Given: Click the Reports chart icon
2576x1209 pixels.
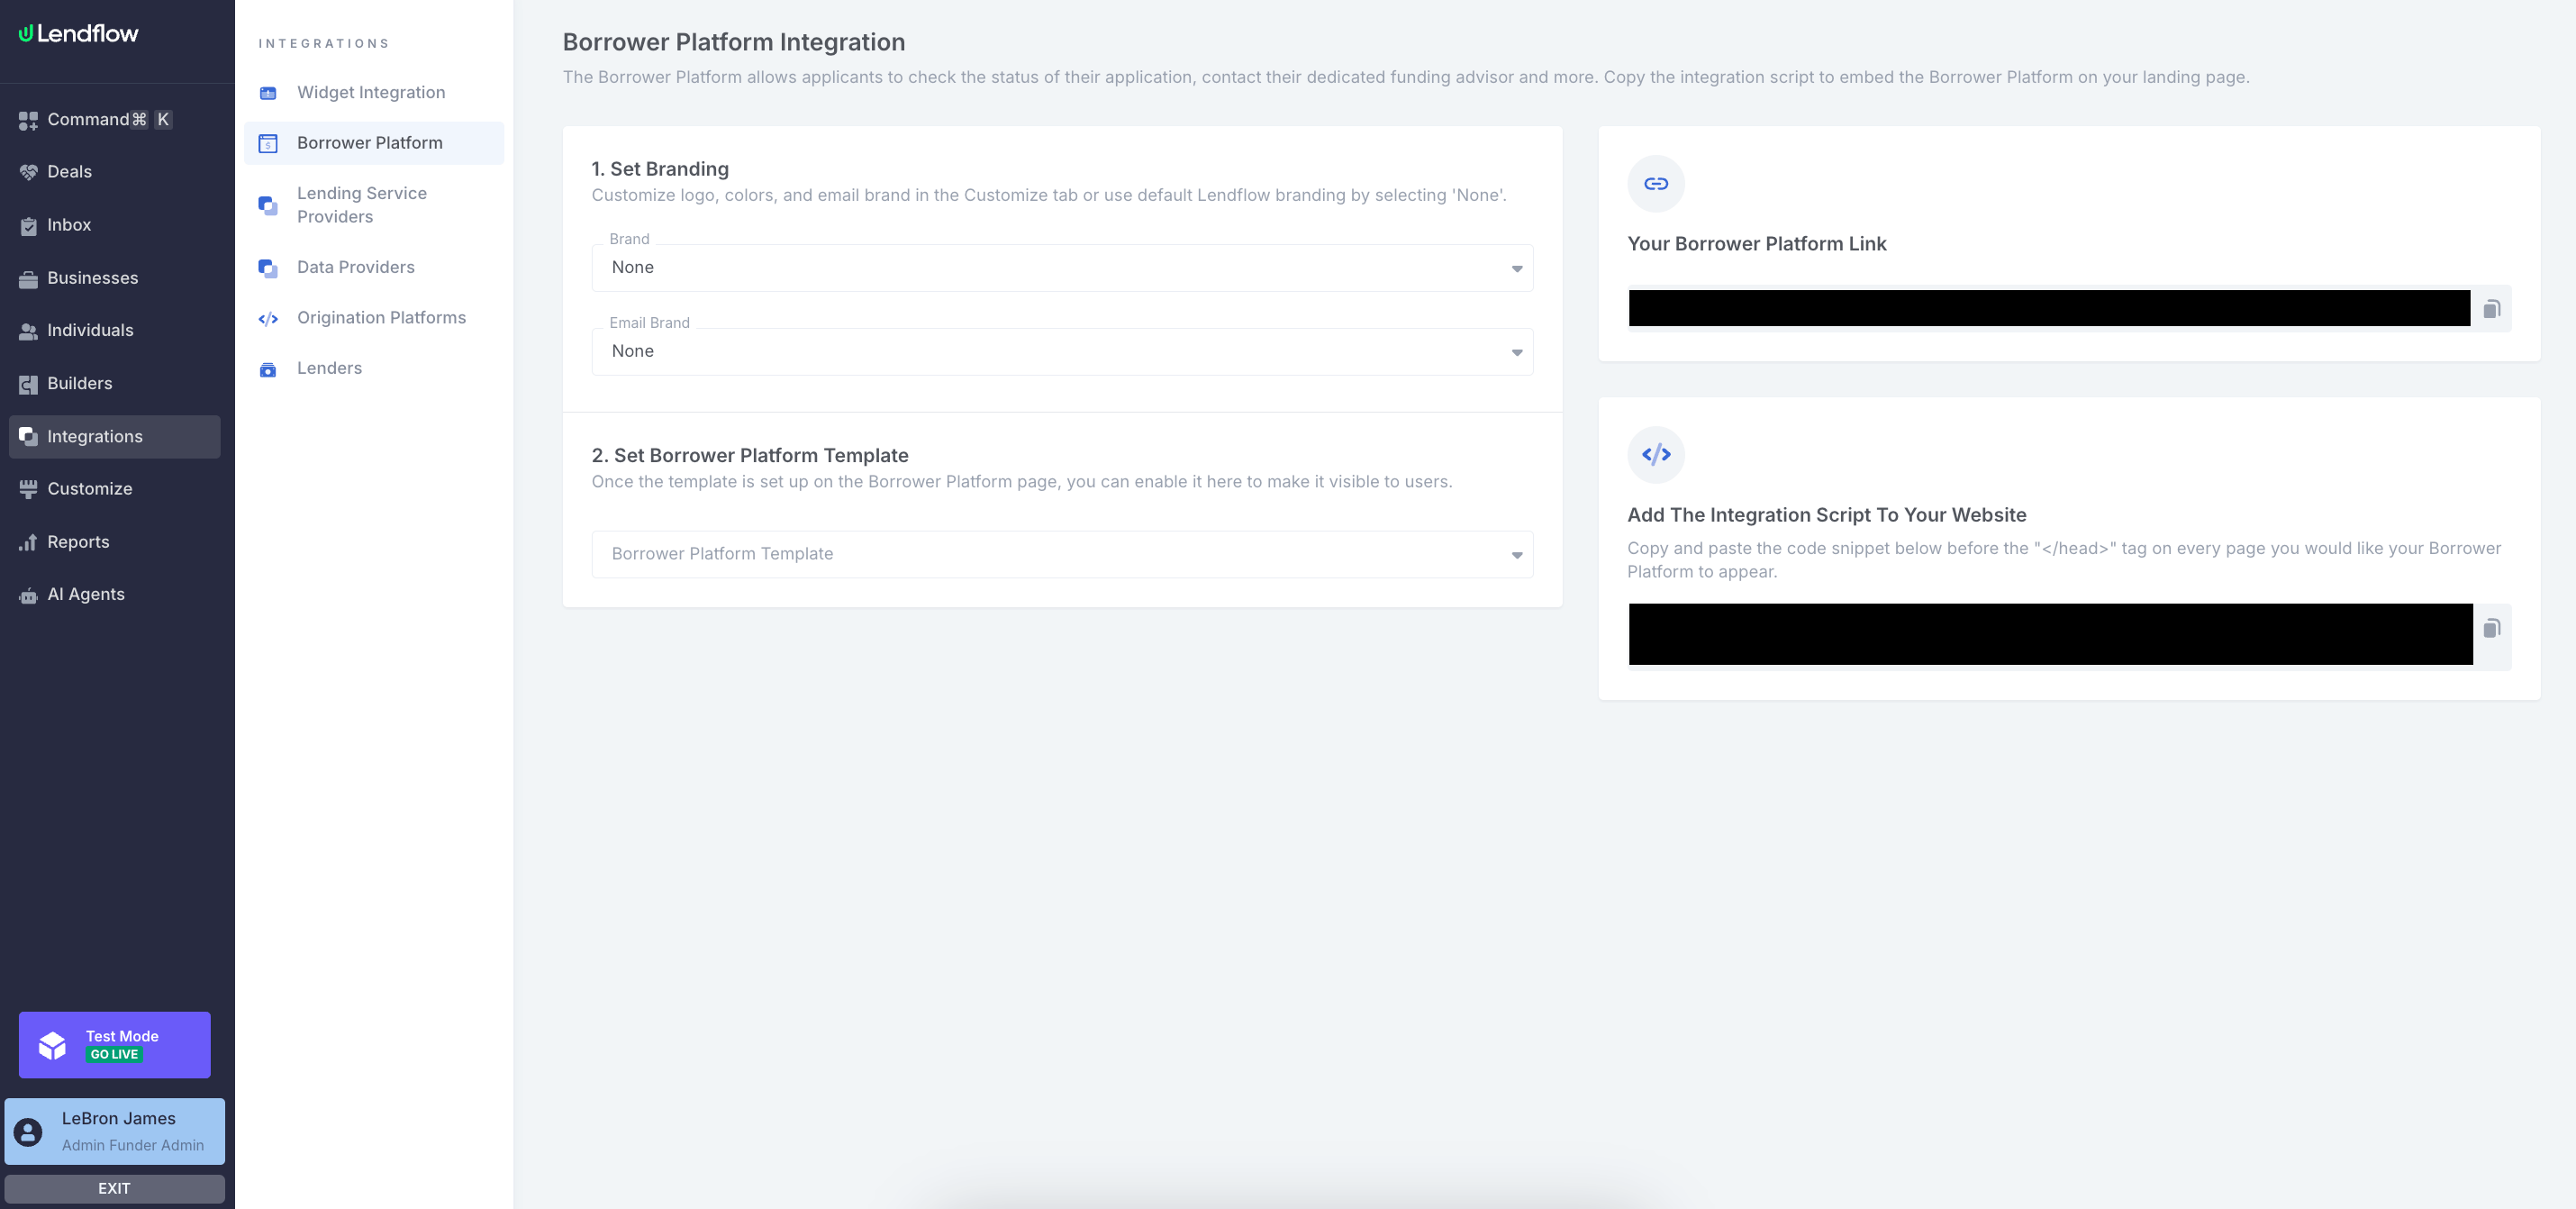Looking at the screenshot, I should click(x=28, y=542).
